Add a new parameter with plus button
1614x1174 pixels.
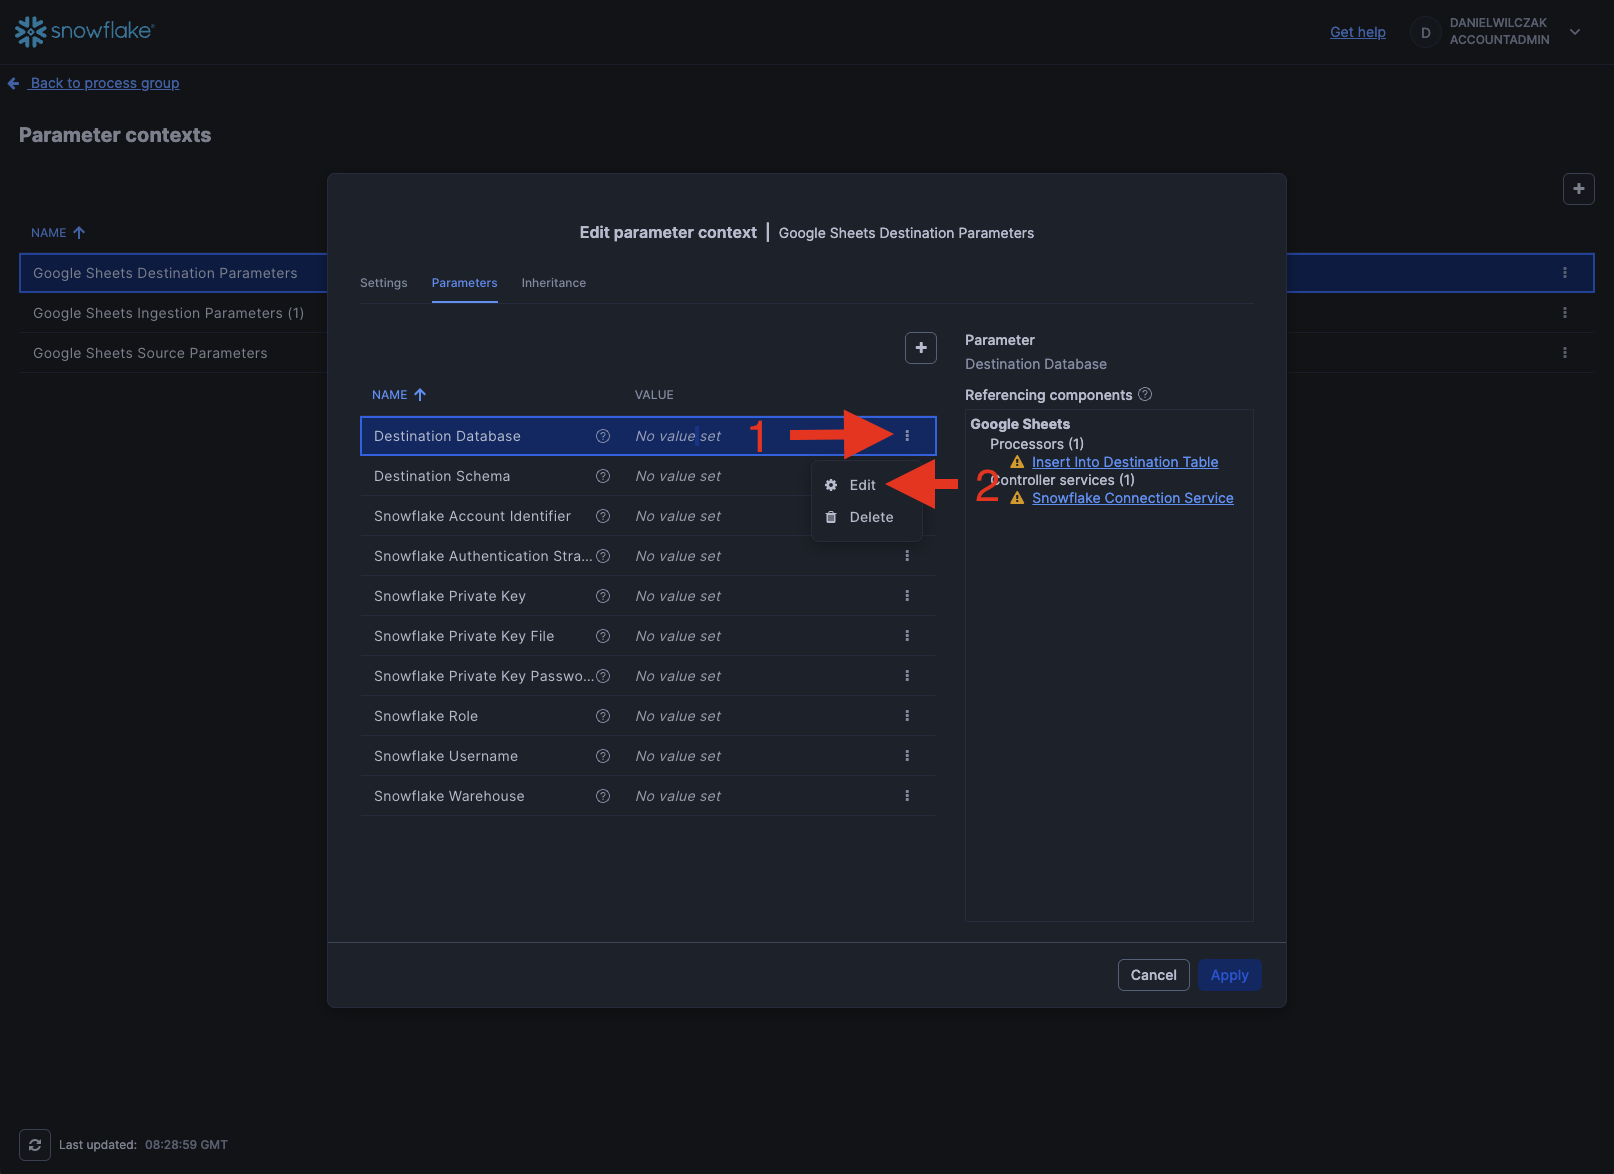coord(920,348)
